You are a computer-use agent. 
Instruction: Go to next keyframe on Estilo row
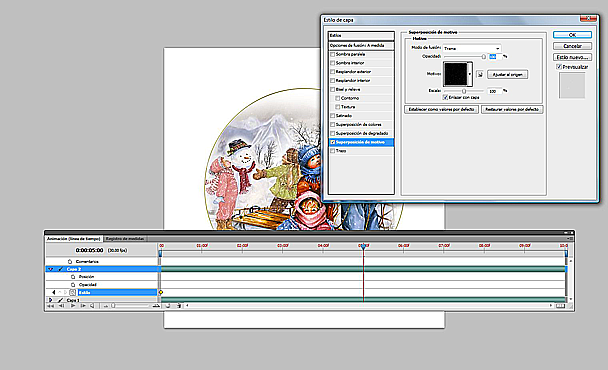(66, 292)
